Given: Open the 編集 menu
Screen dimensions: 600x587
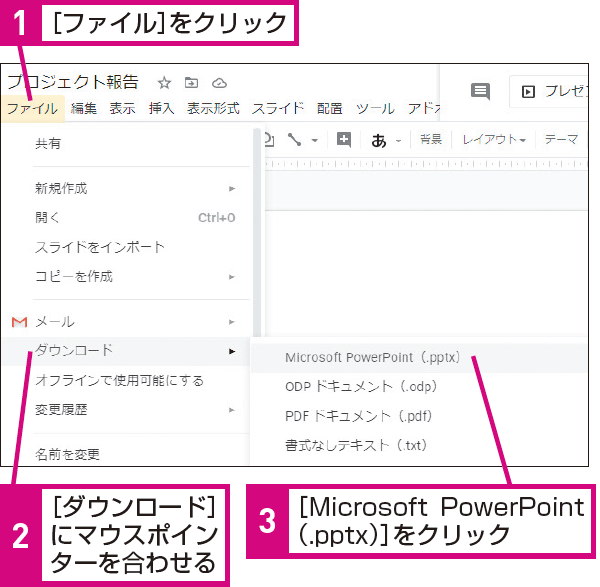Looking at the screenshot, I should 84,108.
